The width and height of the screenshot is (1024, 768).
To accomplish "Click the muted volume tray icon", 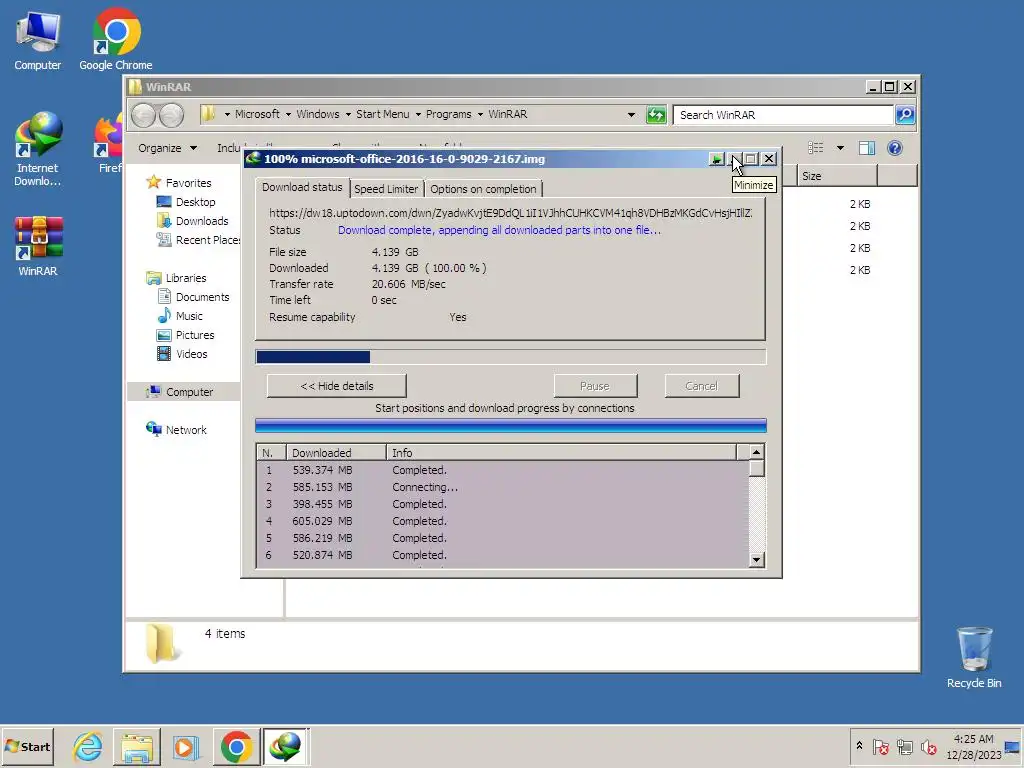I will pyautogui.click(x=928, y=746).
